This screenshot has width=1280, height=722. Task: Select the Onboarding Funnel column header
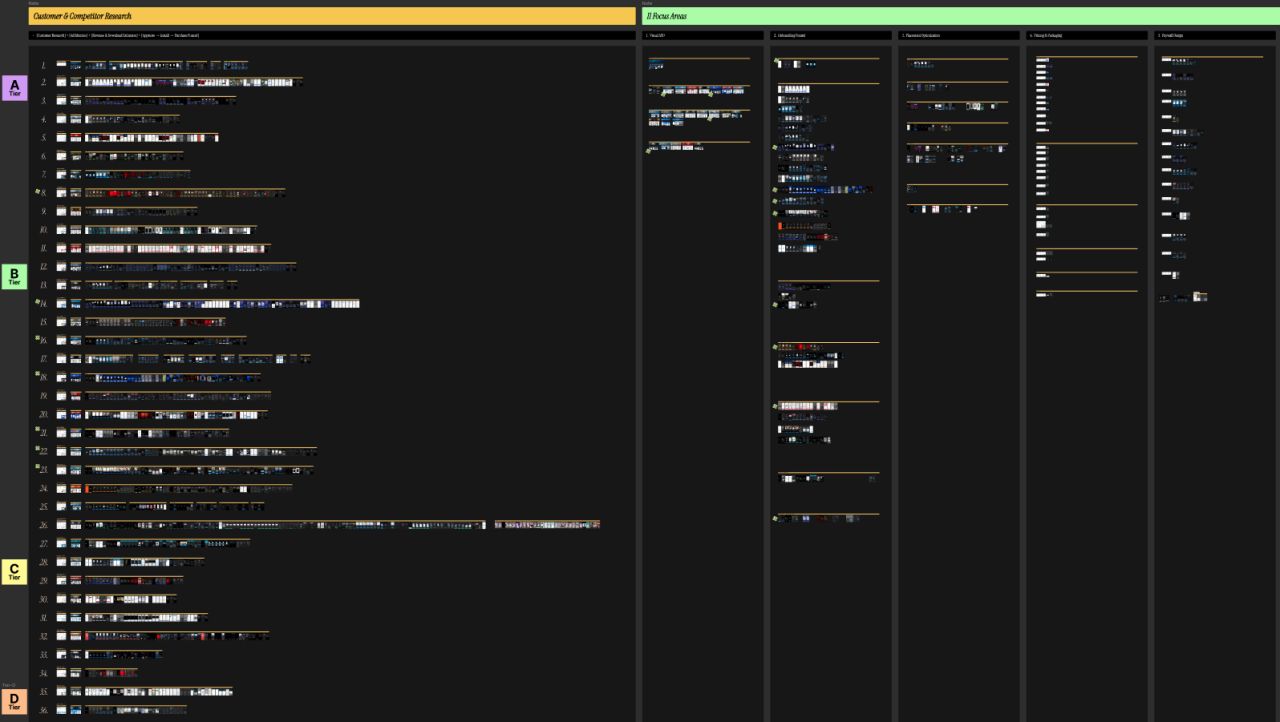click(830, 36)
